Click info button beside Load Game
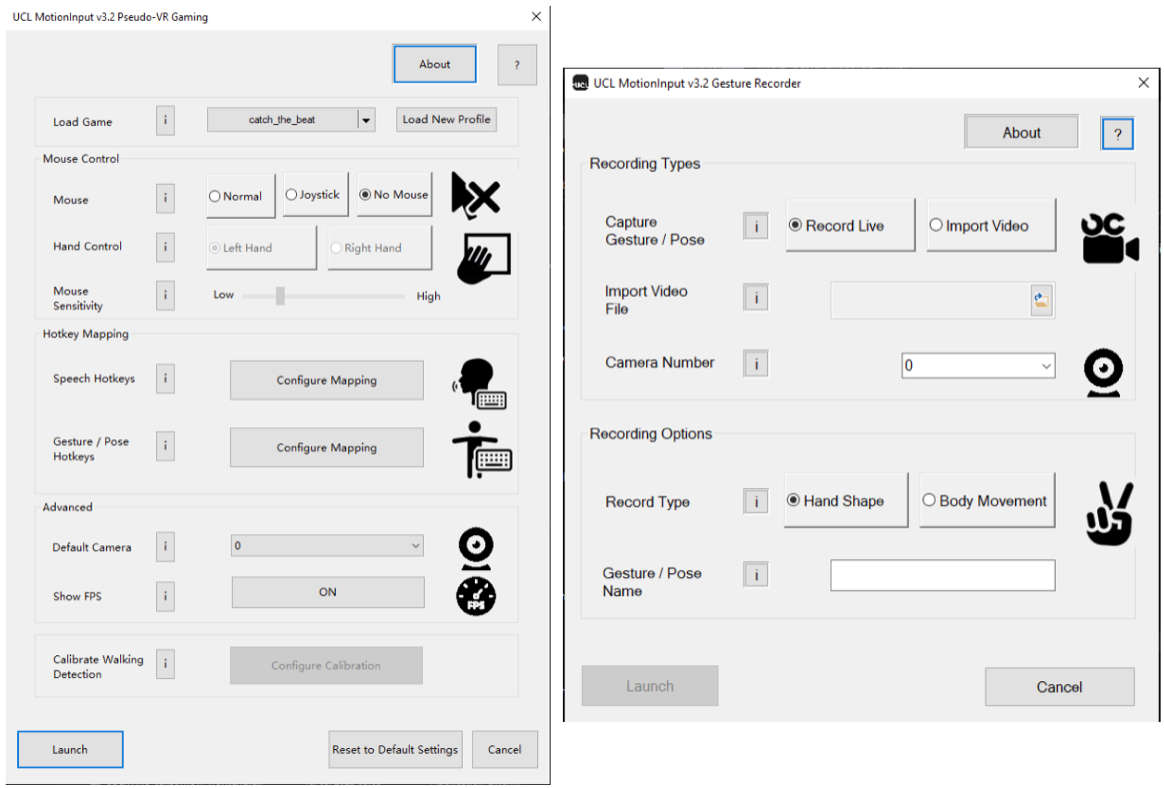Viewport: 1164px width, 788px height. tap(165, 121)
